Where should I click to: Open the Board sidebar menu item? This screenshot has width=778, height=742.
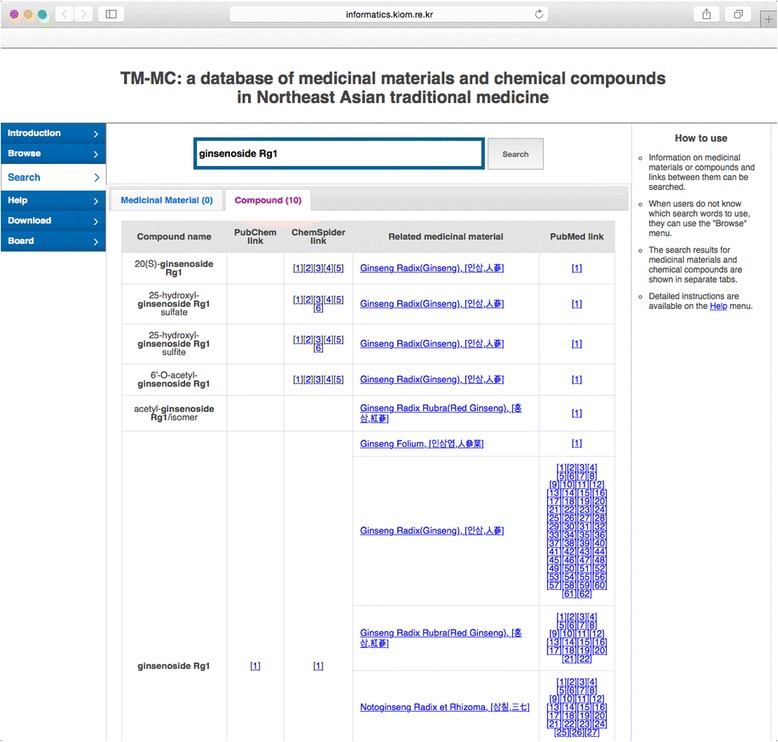pos(53,241)
